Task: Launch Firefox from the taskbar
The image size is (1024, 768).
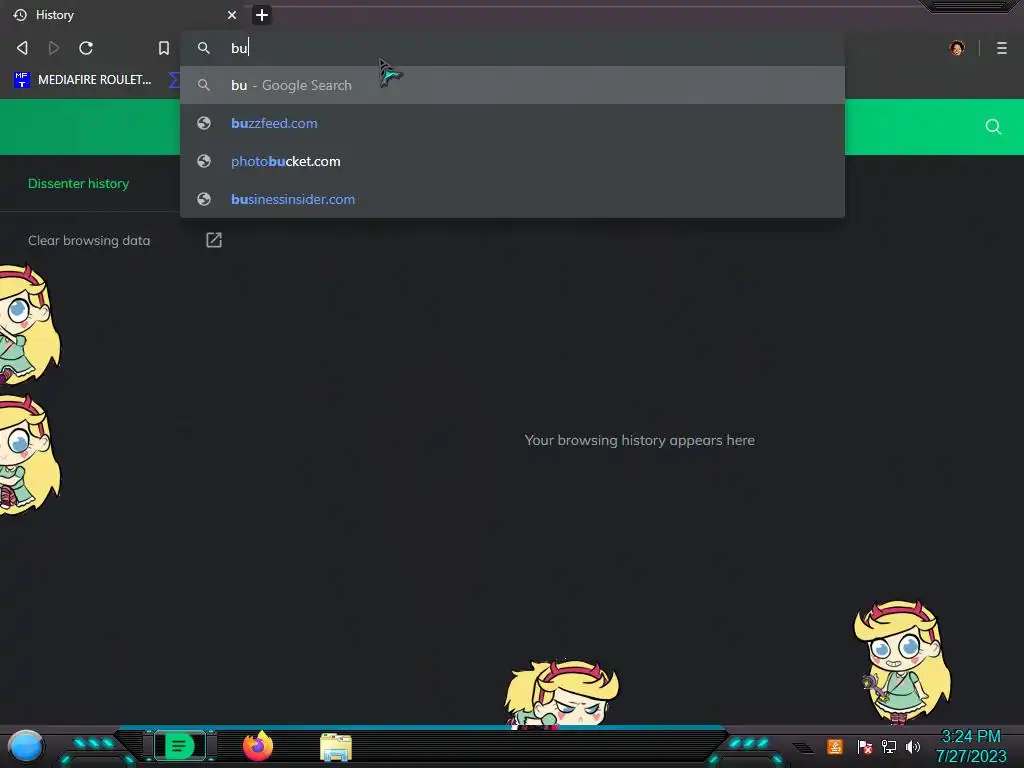Action: [x=258, y=746]
